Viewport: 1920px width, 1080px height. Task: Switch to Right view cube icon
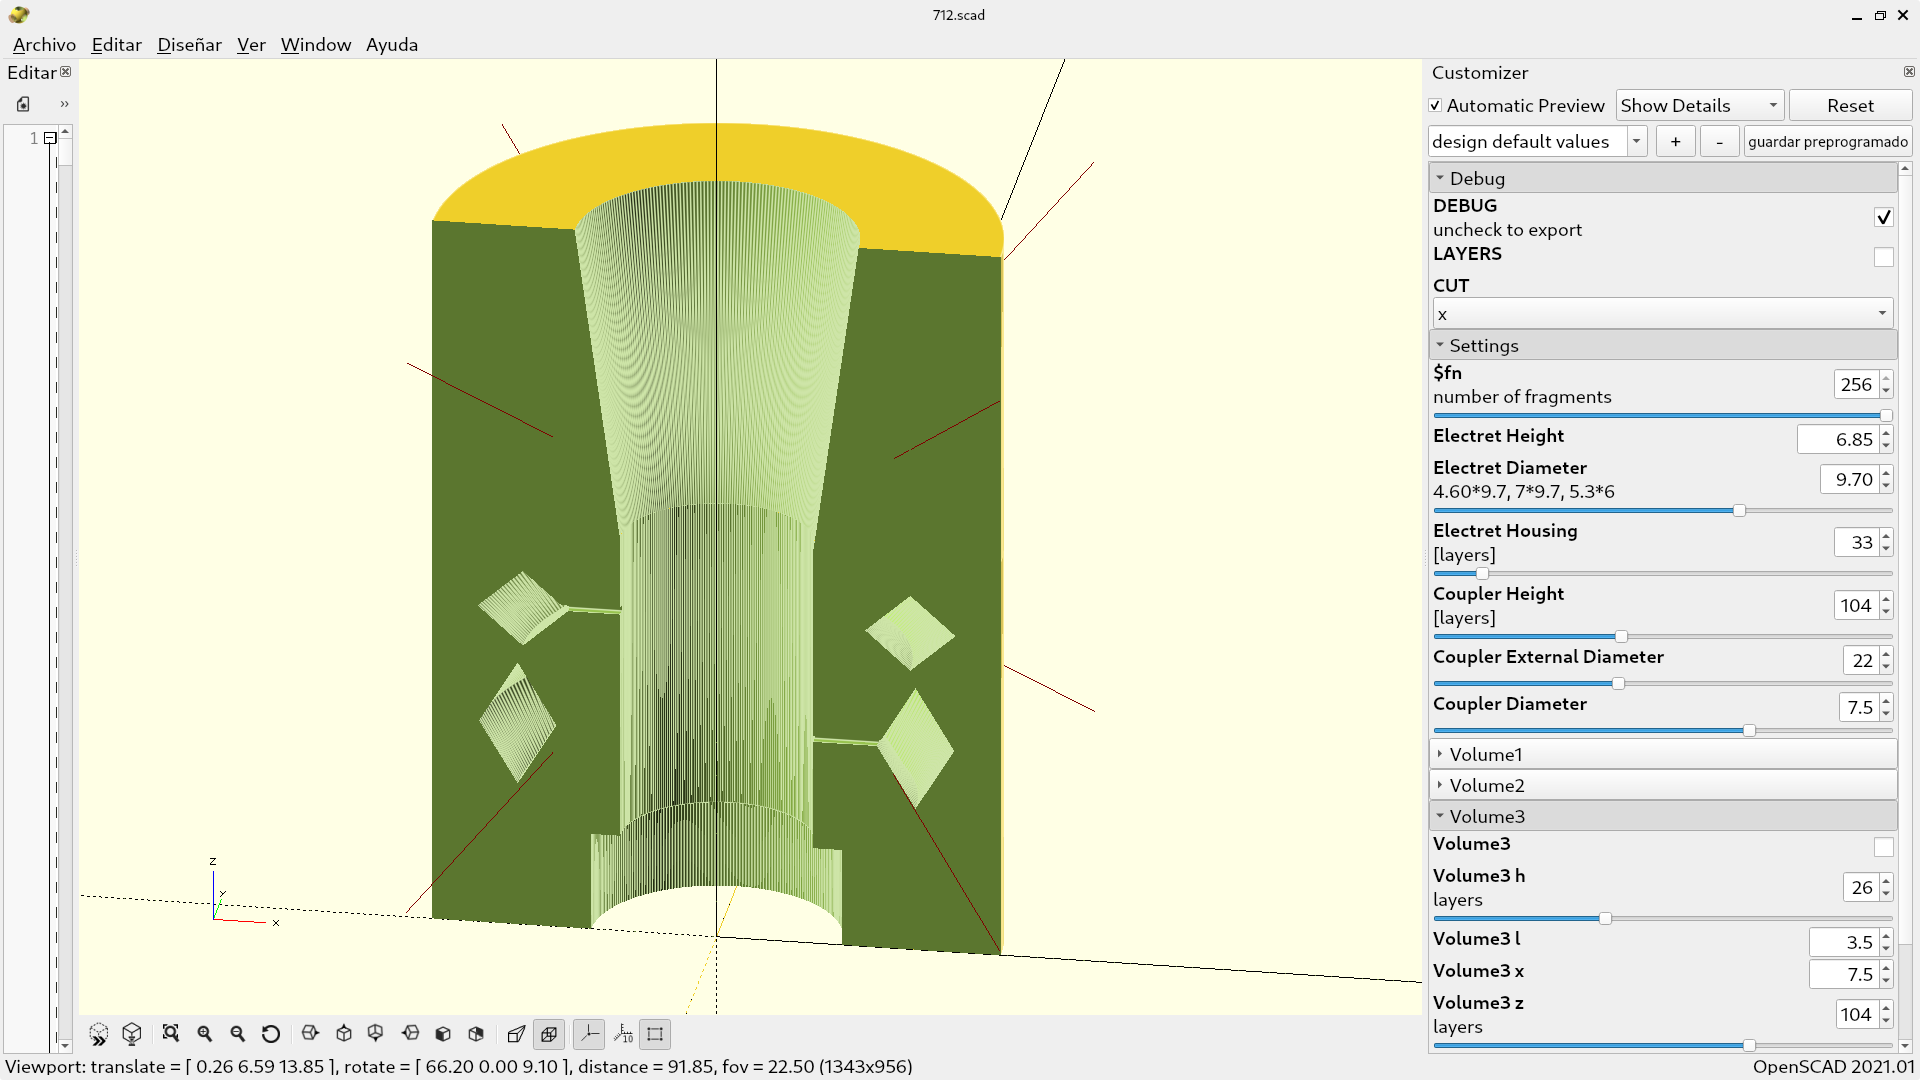(x=310, y=1034)
